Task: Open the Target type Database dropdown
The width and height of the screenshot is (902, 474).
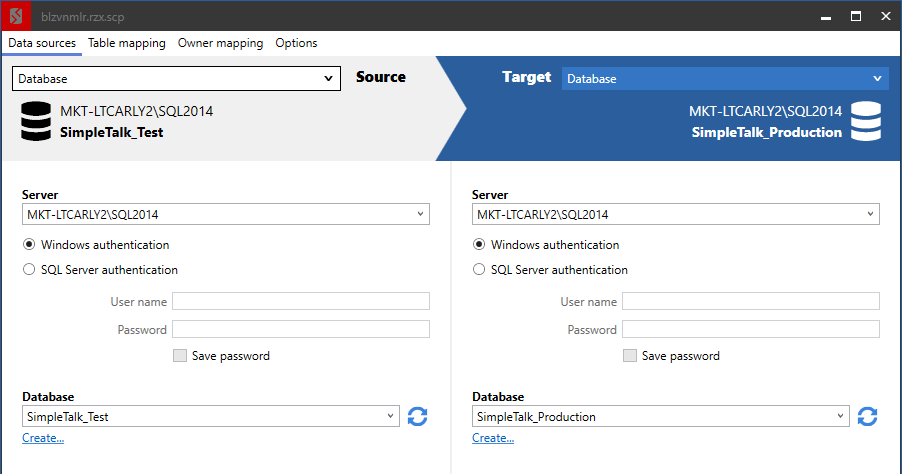Action: coord(725,79)
